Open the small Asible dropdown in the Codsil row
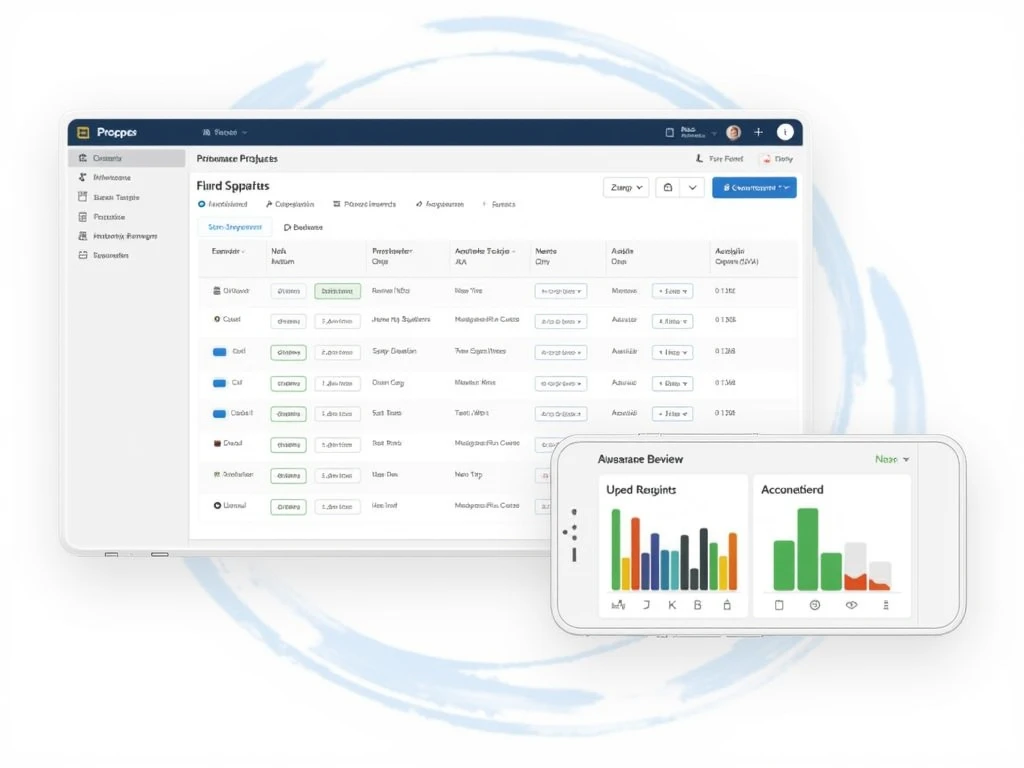The width and height of the screenshot is (1024, 768). [x=673, y=414]
